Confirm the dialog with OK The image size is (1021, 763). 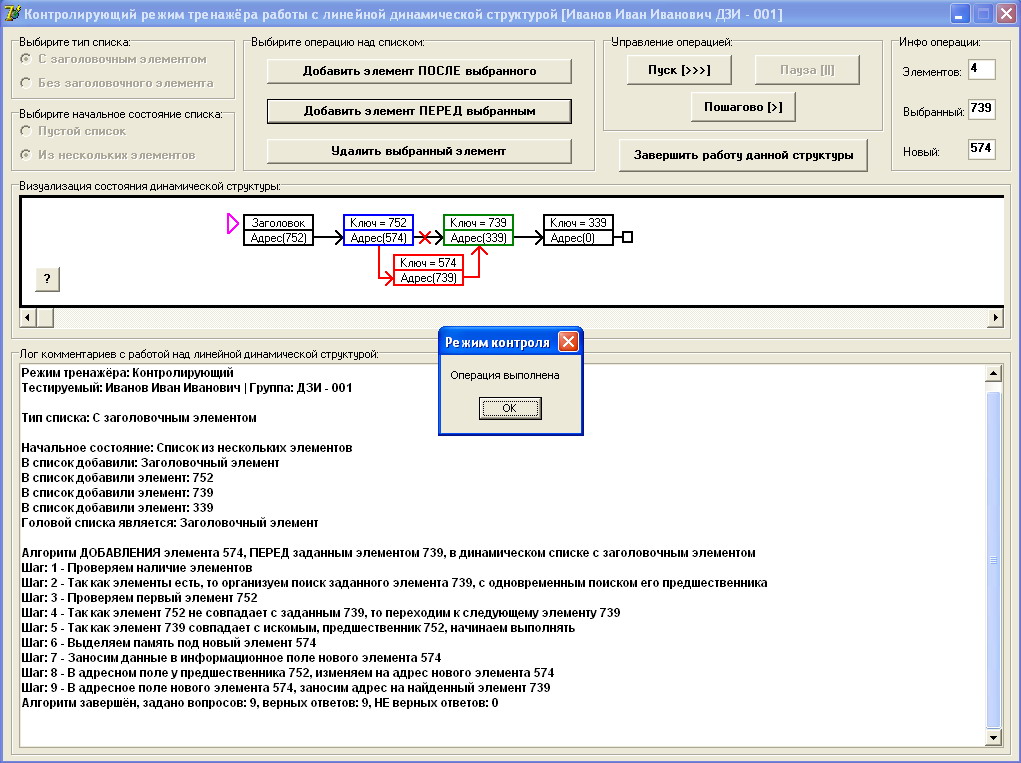[510, 408]
